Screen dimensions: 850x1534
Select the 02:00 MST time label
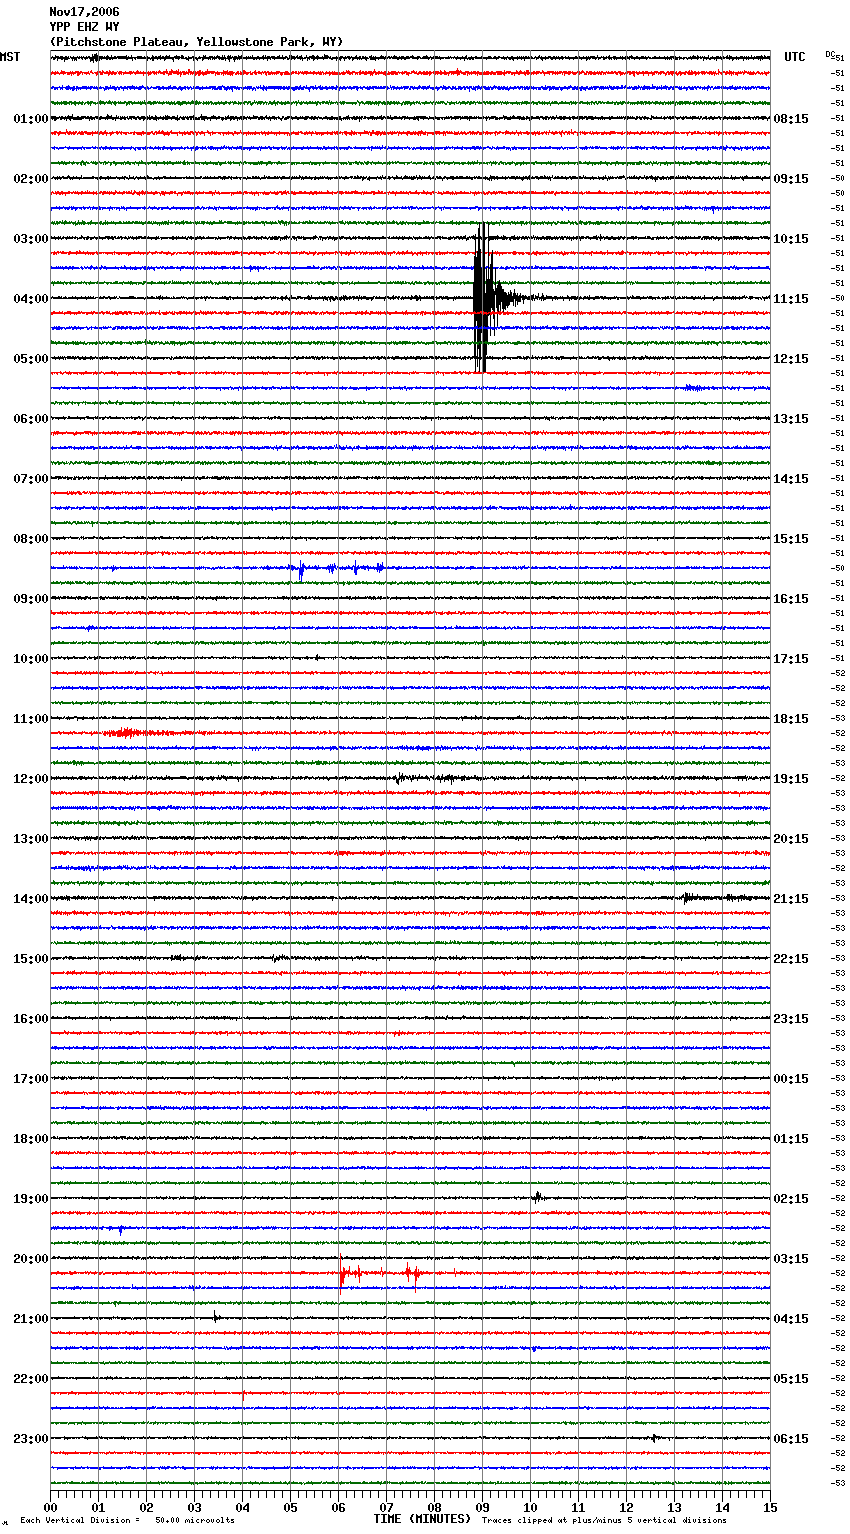pos(30,179)
